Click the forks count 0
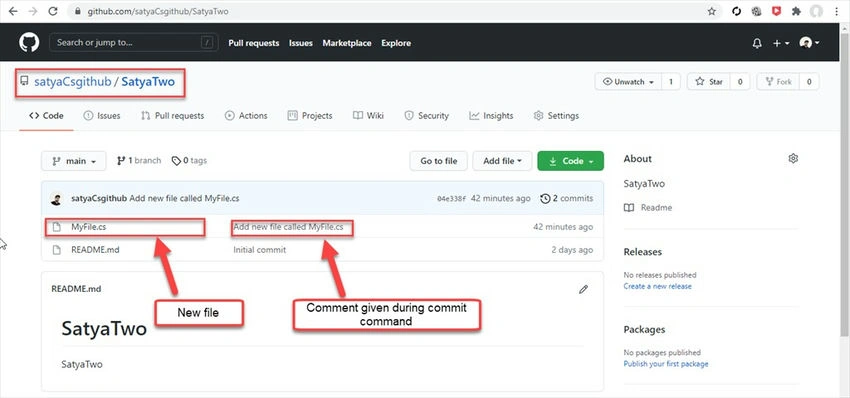The height and width of the screenshot is (398, 850). tap(809, 82)
